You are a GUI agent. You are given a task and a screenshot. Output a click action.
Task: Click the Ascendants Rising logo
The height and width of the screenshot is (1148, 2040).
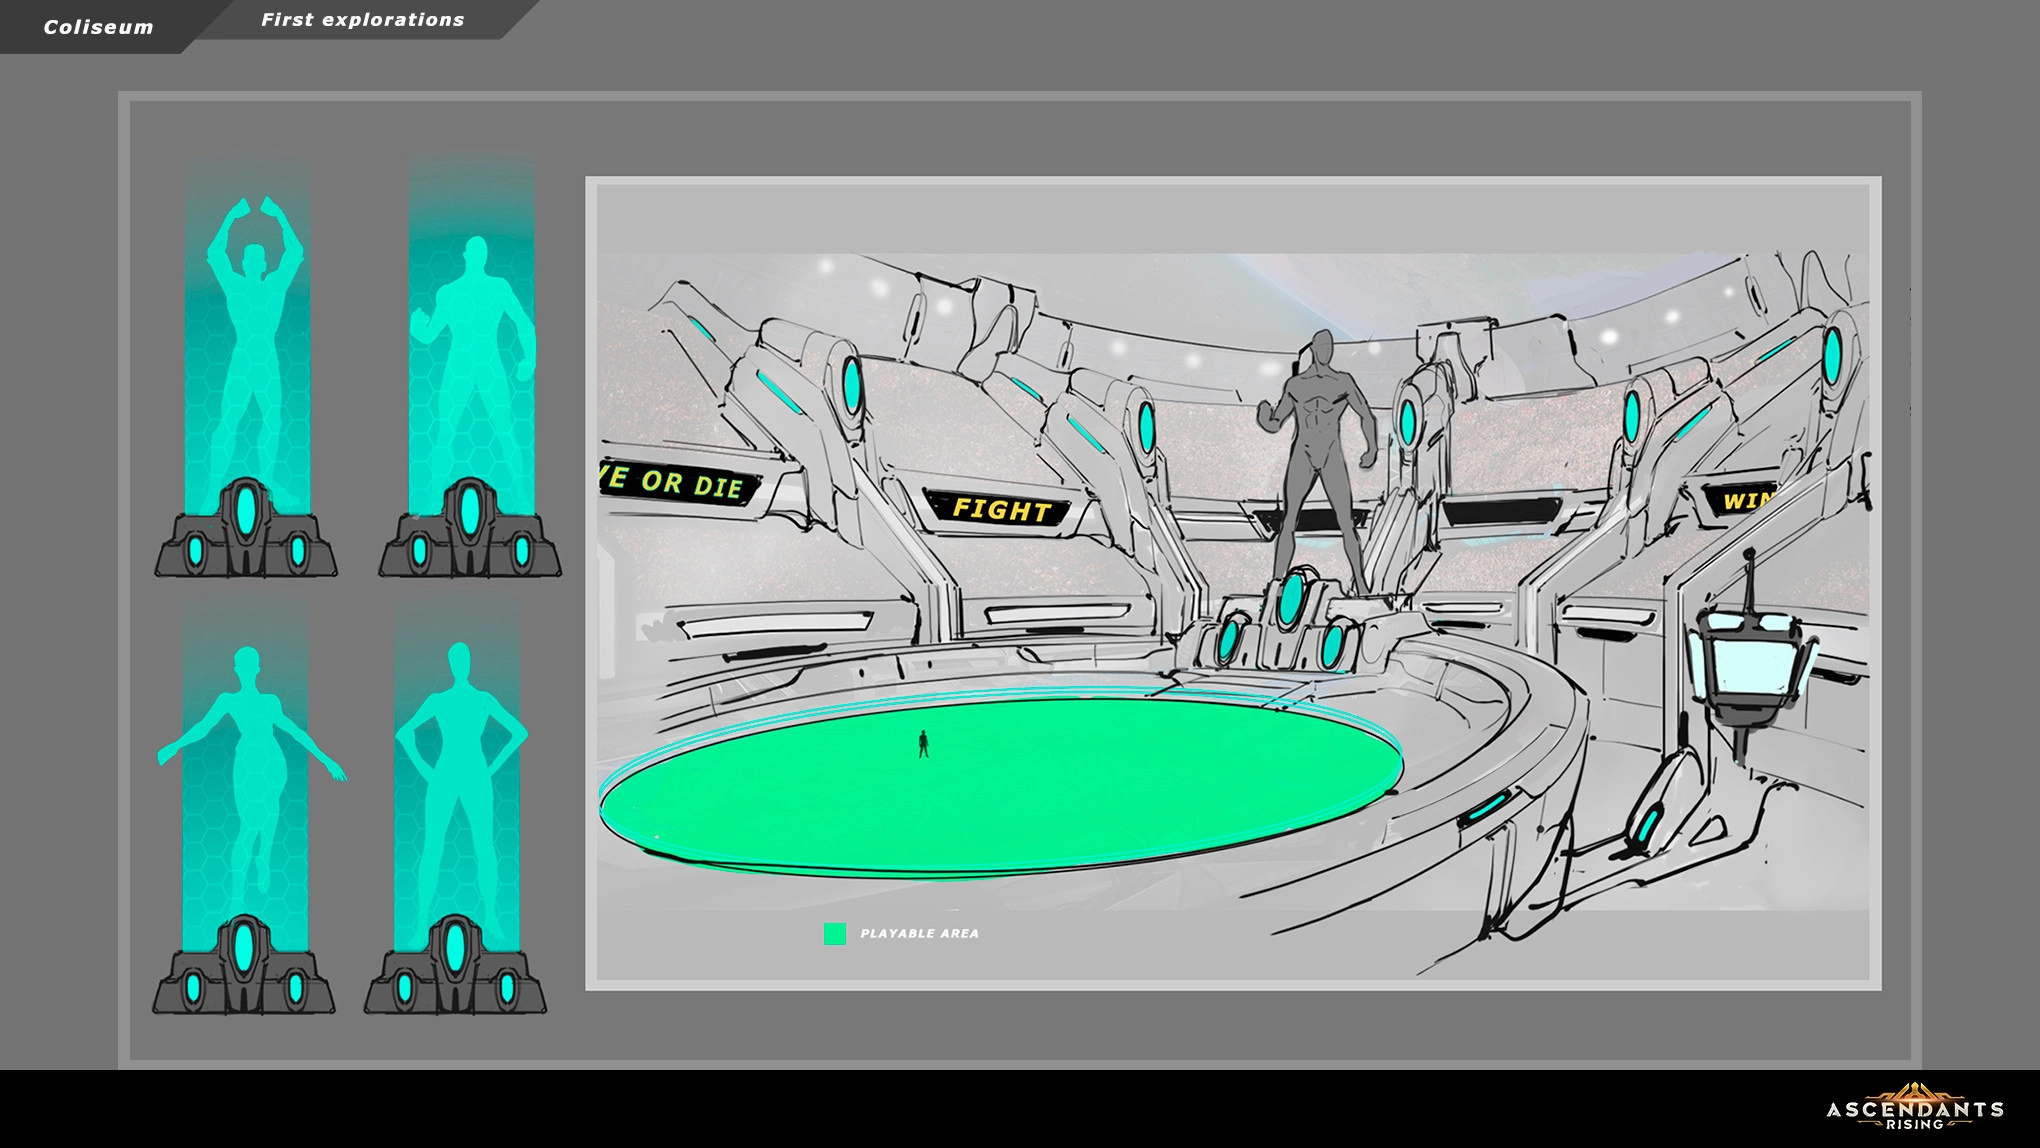pos(1914,1108)
